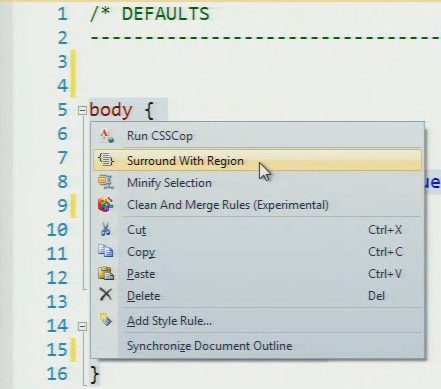
Task: Click the Add Style Rule icon
Action: tap(106, 319)
